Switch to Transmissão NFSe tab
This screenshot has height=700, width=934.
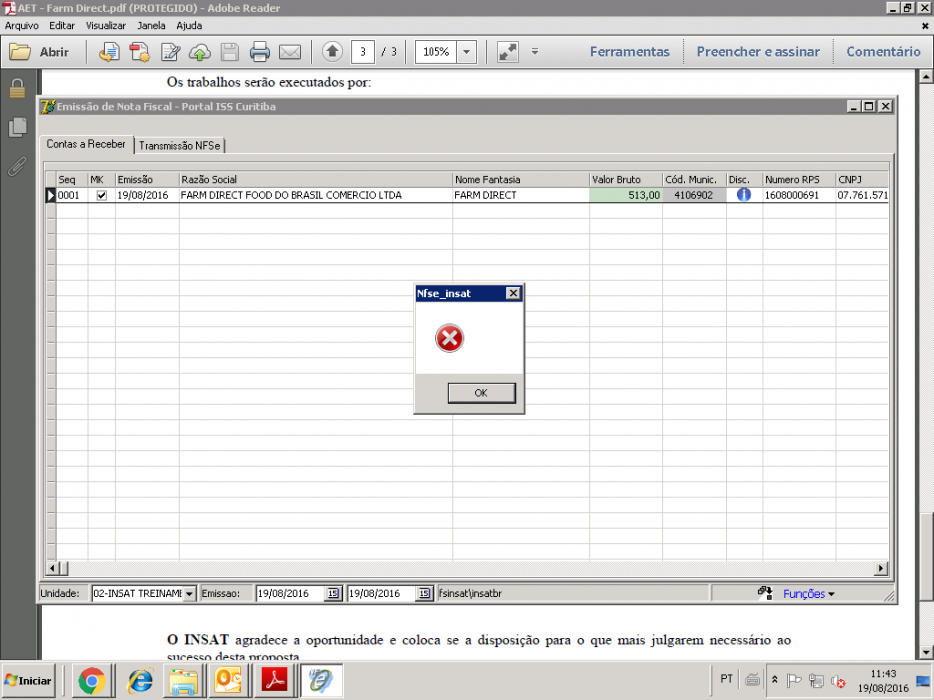coord(179,145)
